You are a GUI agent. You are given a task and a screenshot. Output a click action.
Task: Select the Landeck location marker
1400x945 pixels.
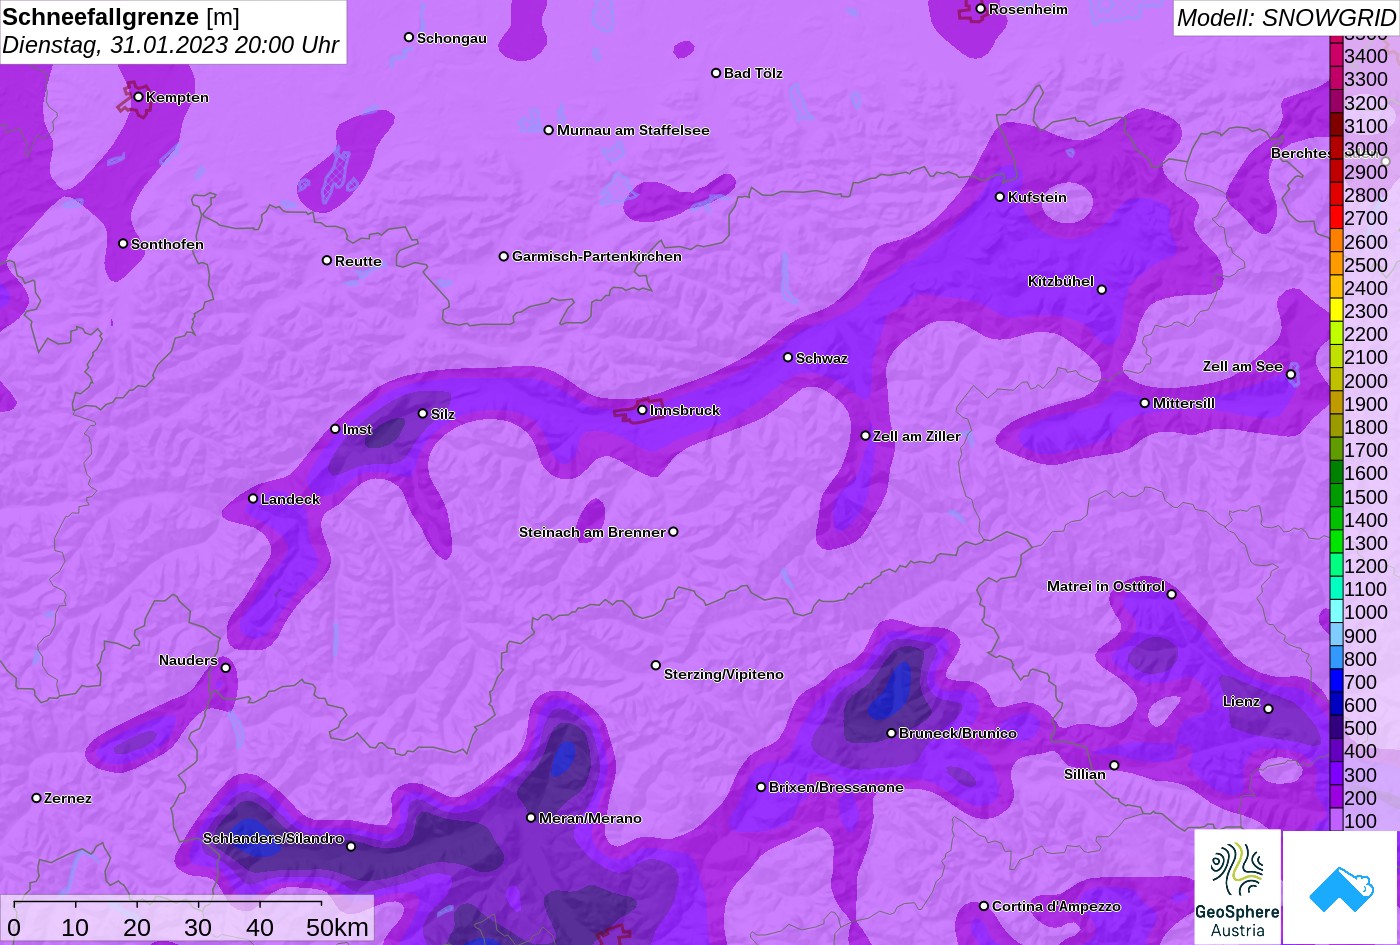click(253, 498)
